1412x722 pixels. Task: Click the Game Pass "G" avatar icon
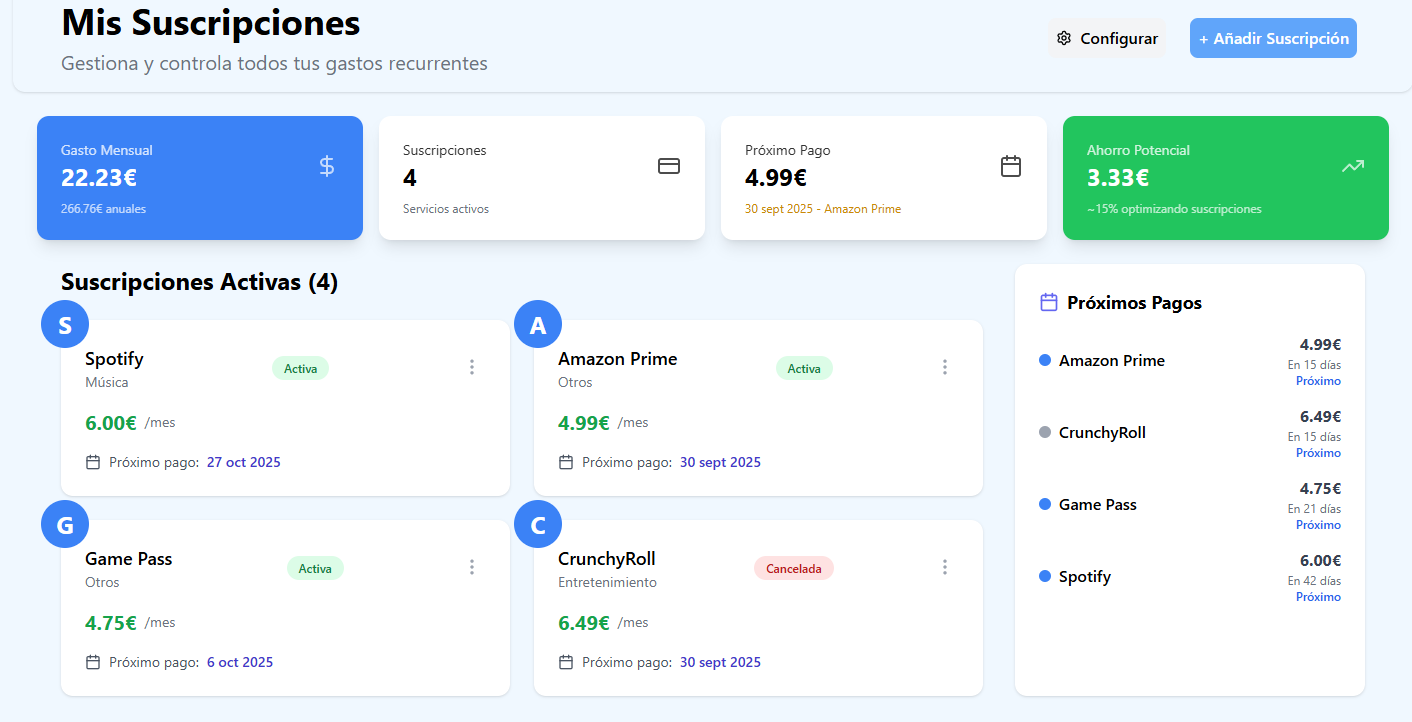pos(65,525)
